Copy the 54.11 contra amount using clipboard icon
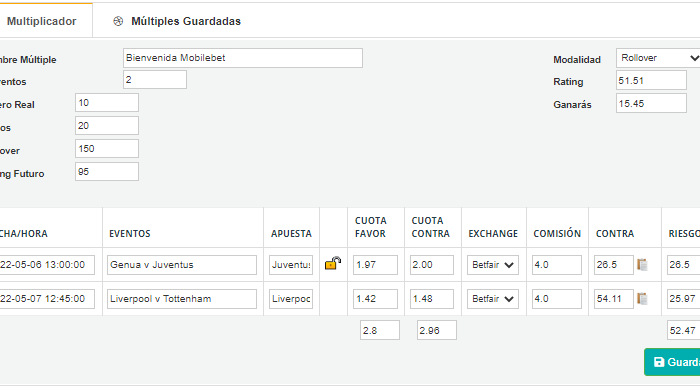 [642, 299]
